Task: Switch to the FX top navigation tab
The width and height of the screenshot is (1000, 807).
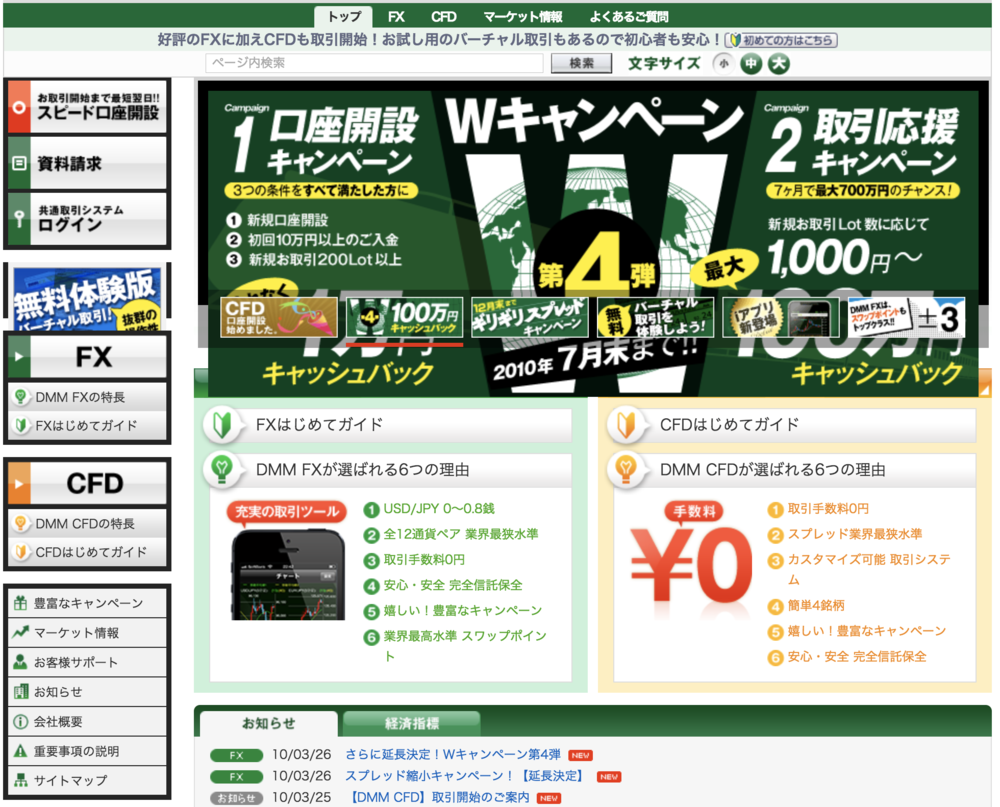Action: coord(396,17)
